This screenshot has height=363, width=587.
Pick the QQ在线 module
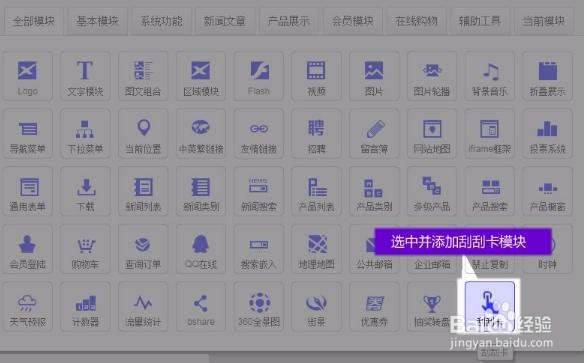[201, 249]
